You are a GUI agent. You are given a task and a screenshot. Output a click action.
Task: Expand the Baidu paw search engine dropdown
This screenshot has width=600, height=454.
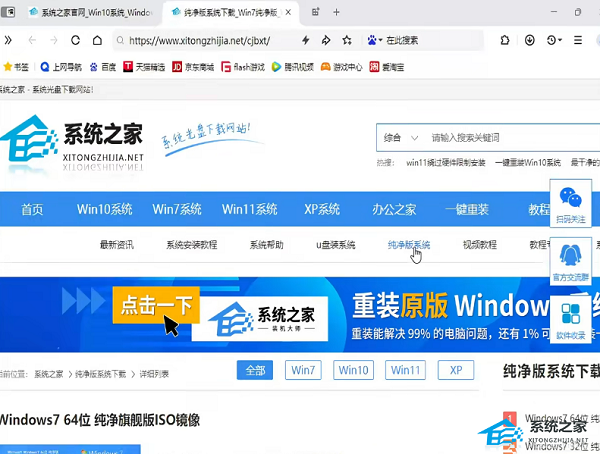(382, 41)
